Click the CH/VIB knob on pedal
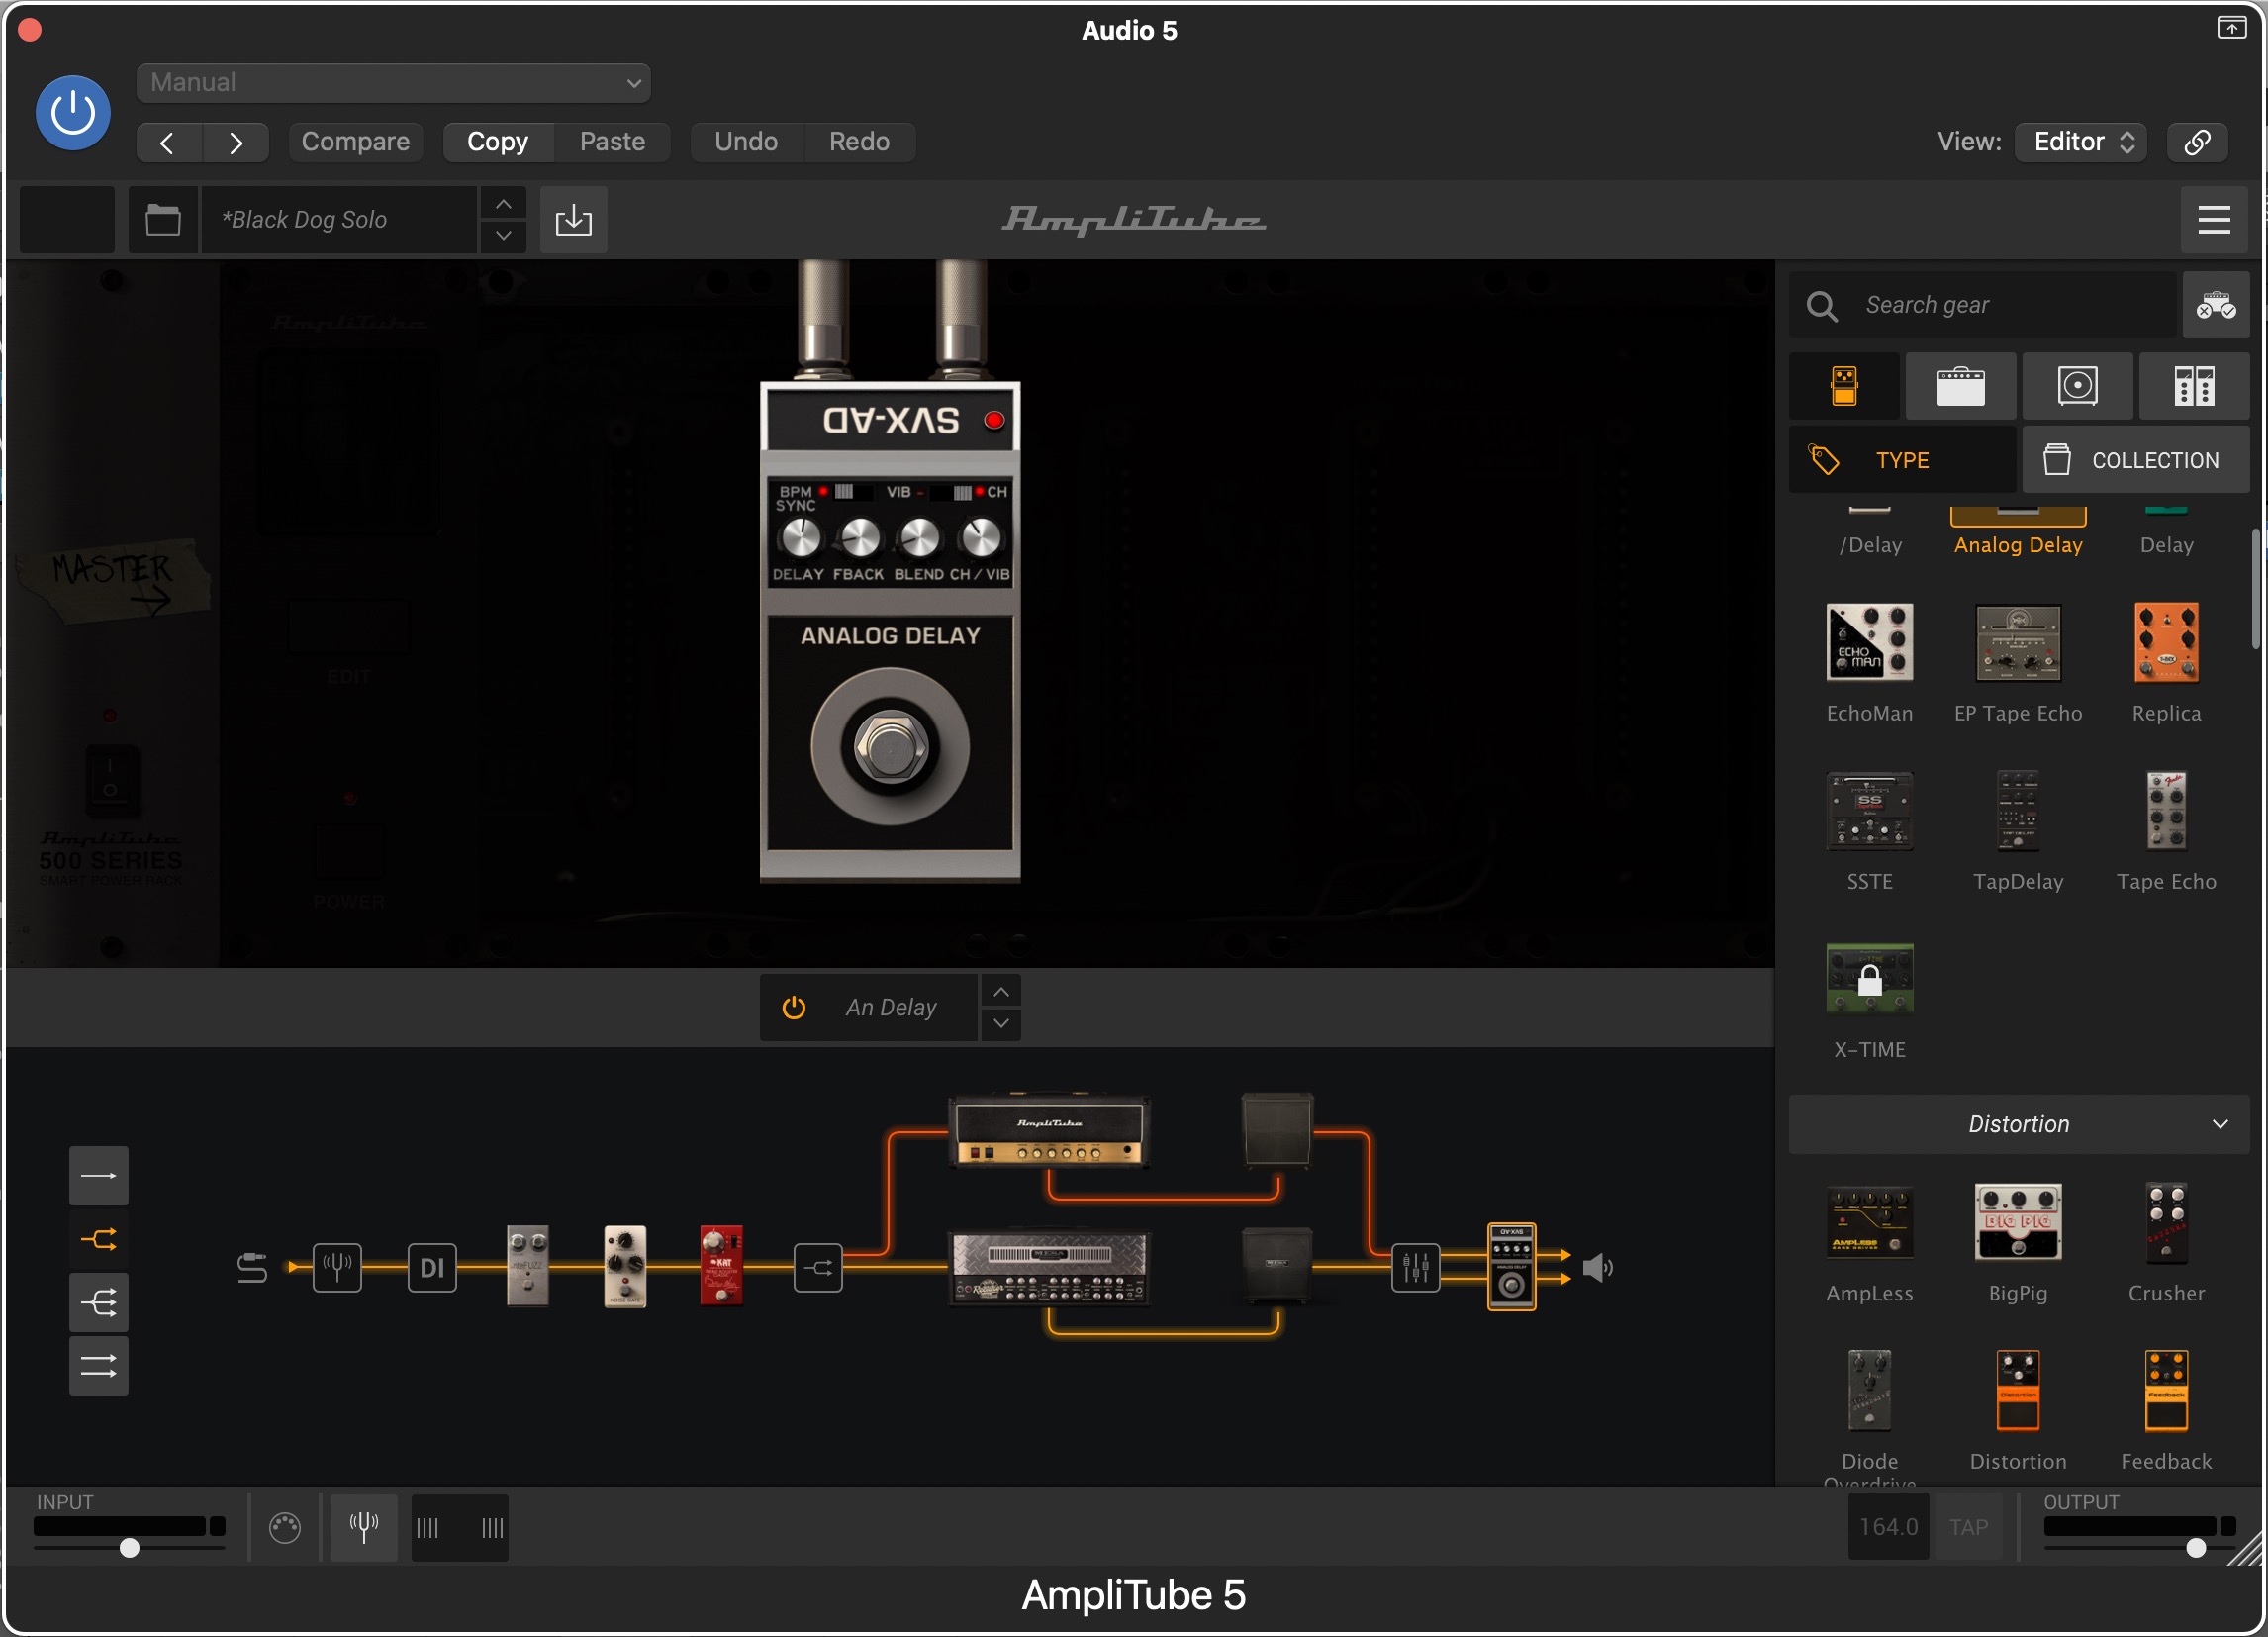This screenshot has width=2268, height=1637. coord(981,539)
